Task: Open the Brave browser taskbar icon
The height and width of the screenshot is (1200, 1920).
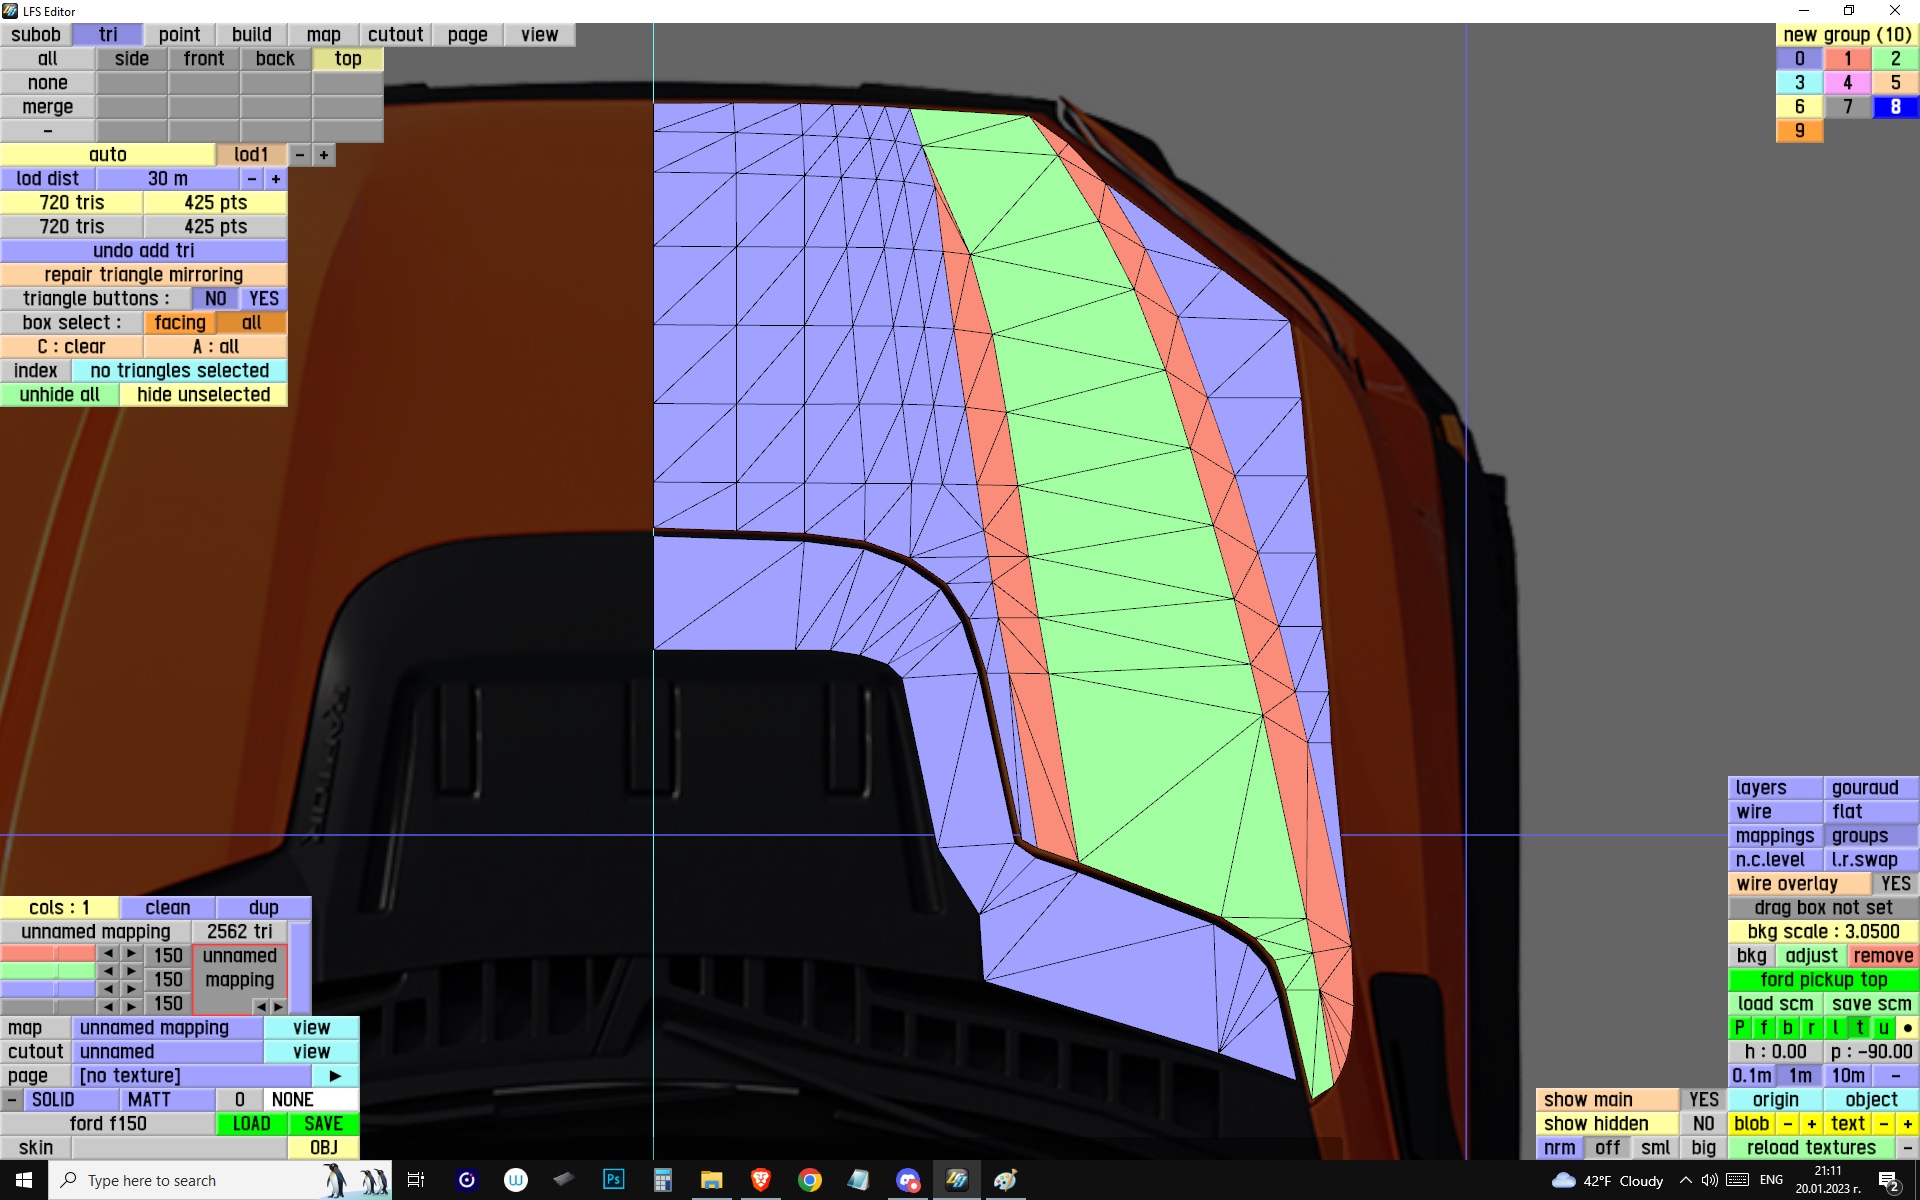Action: pos(760,1180)
